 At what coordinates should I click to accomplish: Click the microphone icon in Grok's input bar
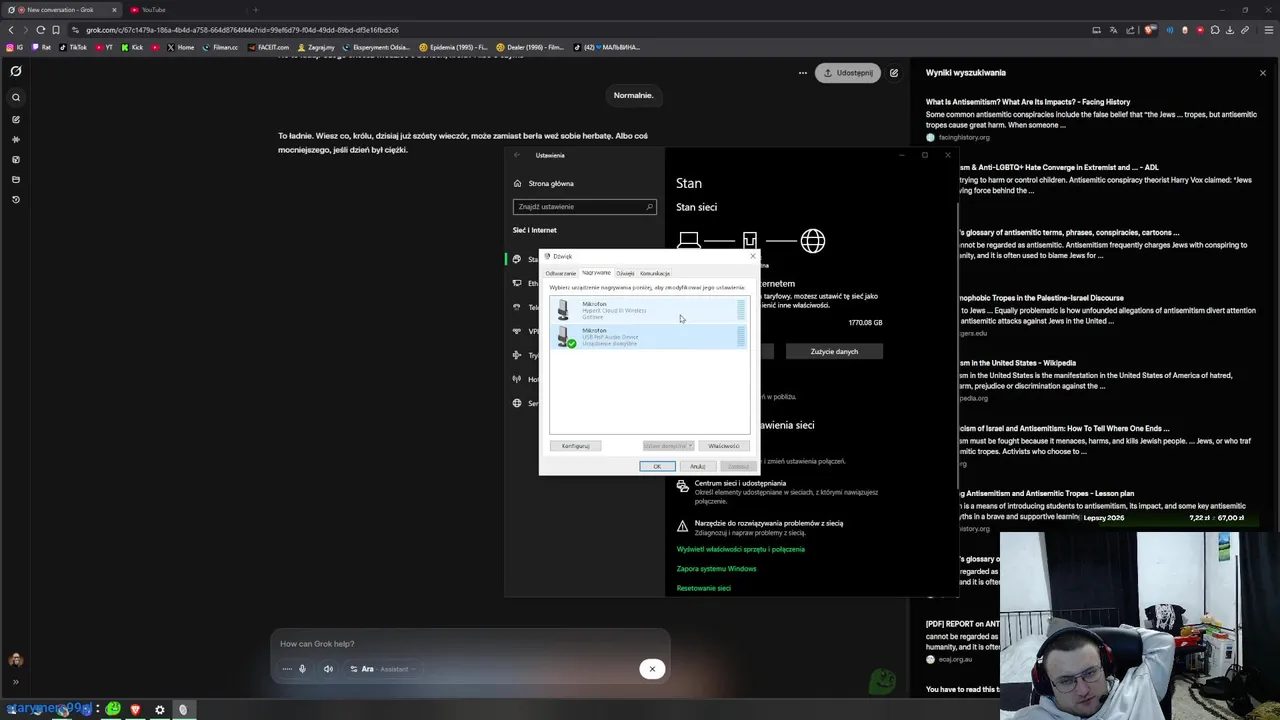point(302,669)
